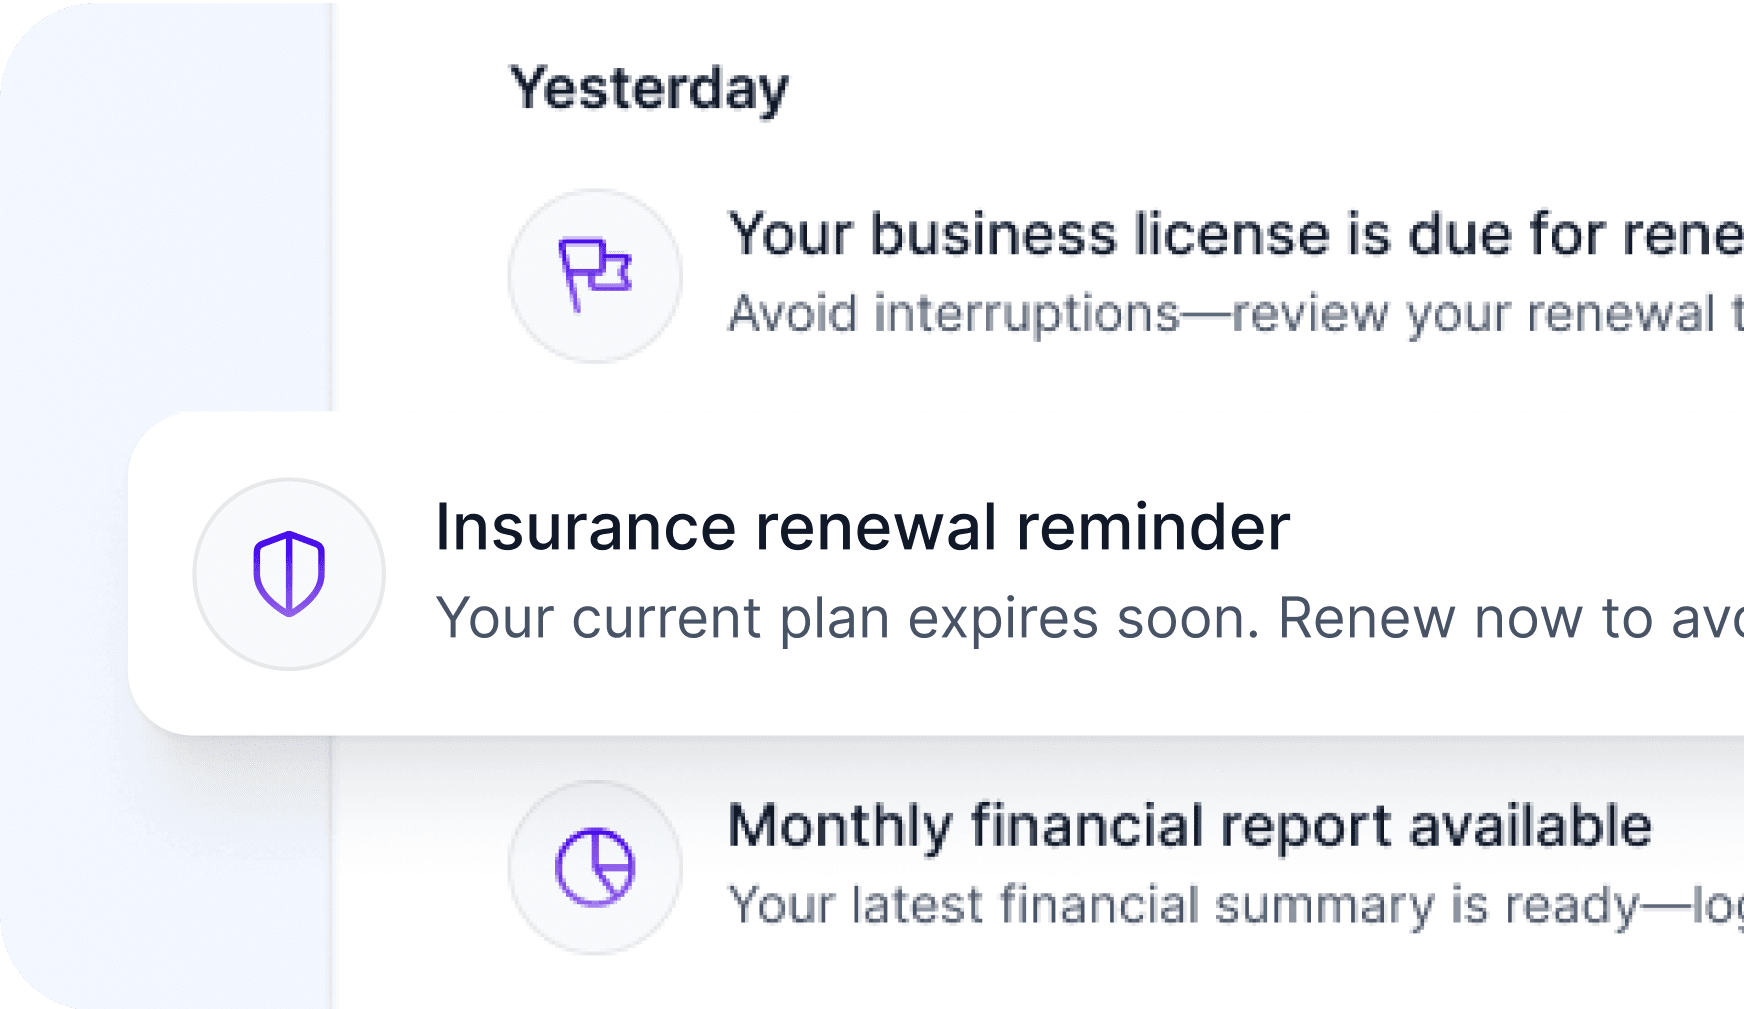The image size is (1744, 1009).
Task: Open the "Monthly financial report available" title
Action: point(1189,827)
